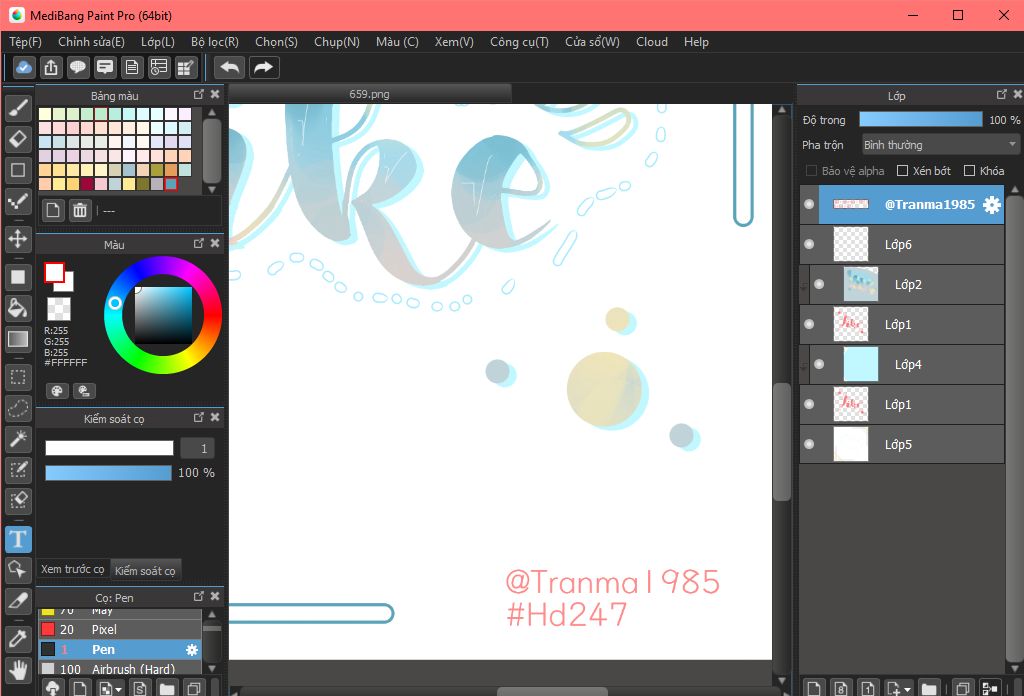This screenshot has width=1024, height=696.
Task: Open the Pha trộn blend mode dropdown
Action: [x=939, y=145]
